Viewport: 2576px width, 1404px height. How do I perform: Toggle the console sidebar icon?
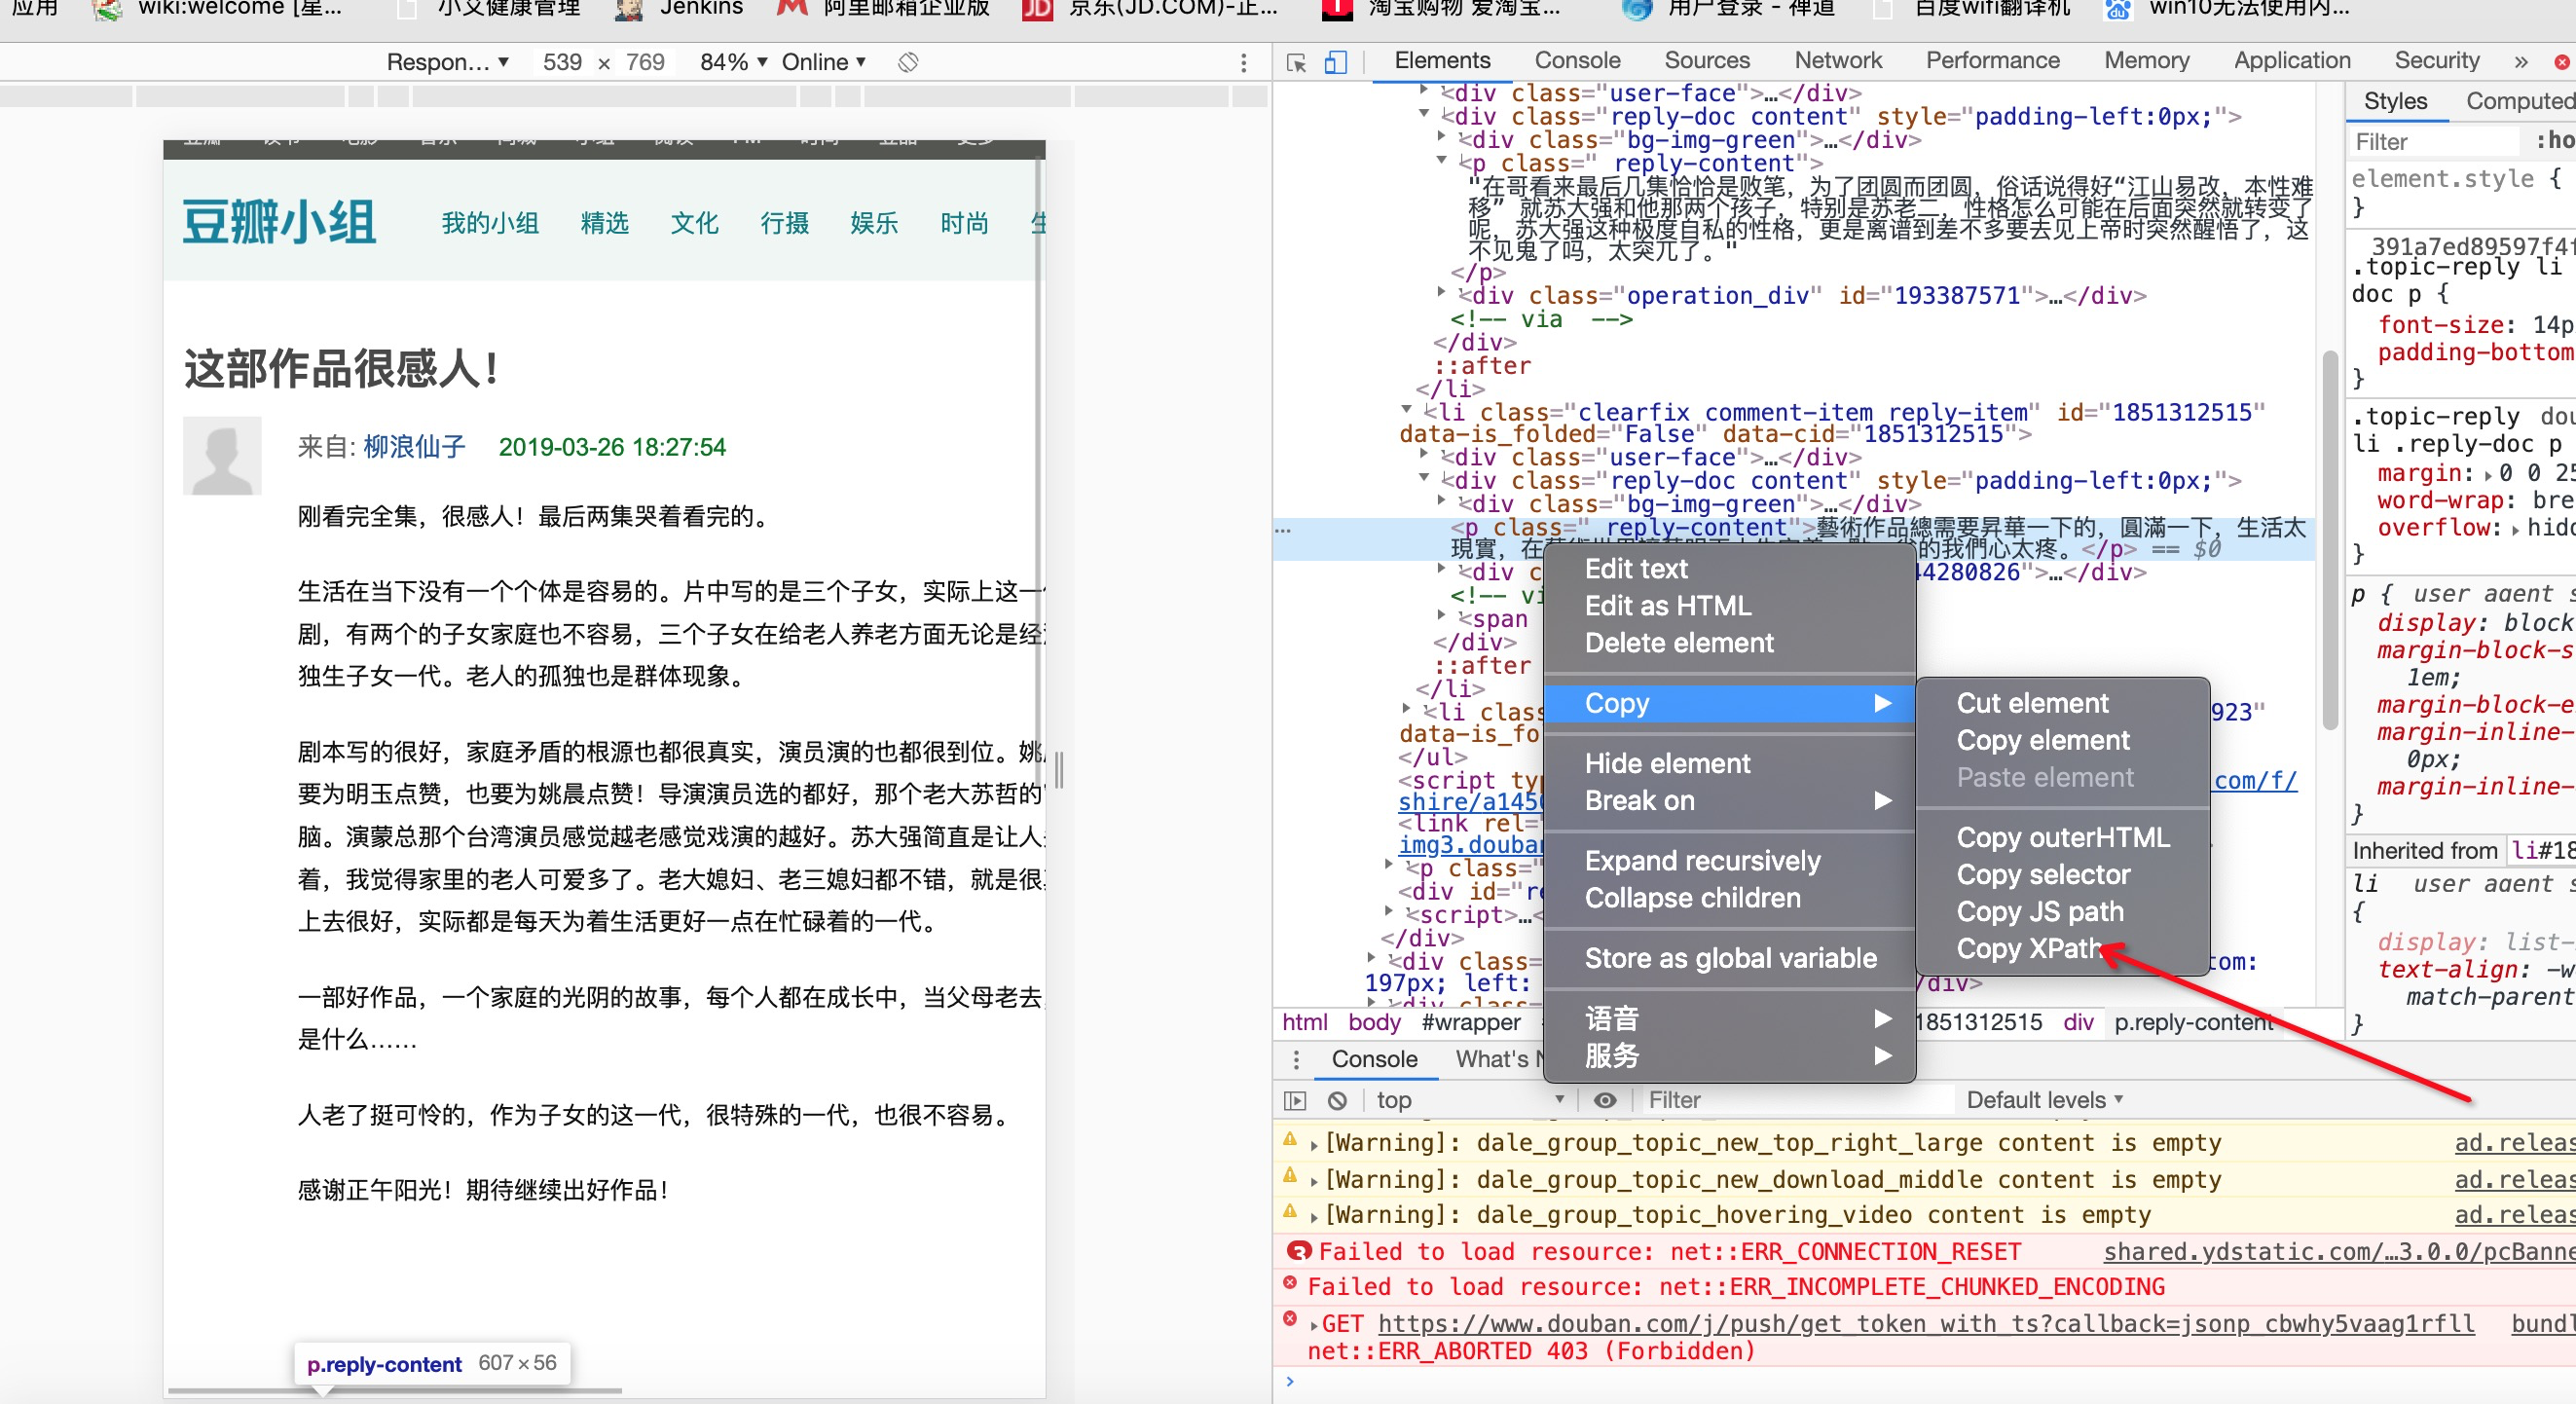1295,1100
